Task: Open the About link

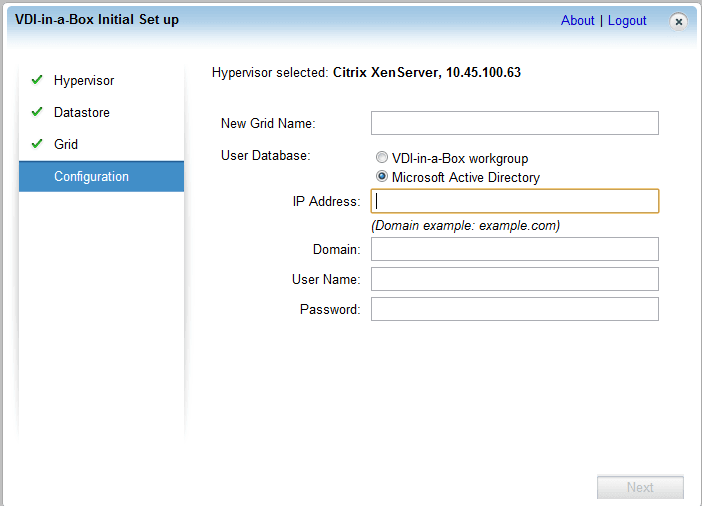Action: [x=577, y=21]
